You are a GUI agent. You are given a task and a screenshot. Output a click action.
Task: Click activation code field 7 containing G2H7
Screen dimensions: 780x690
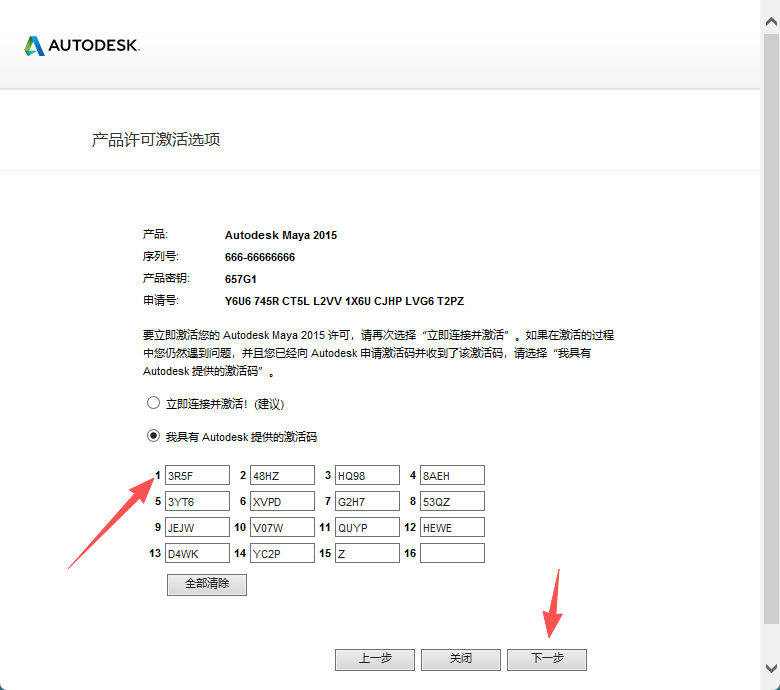pos(368,501)
